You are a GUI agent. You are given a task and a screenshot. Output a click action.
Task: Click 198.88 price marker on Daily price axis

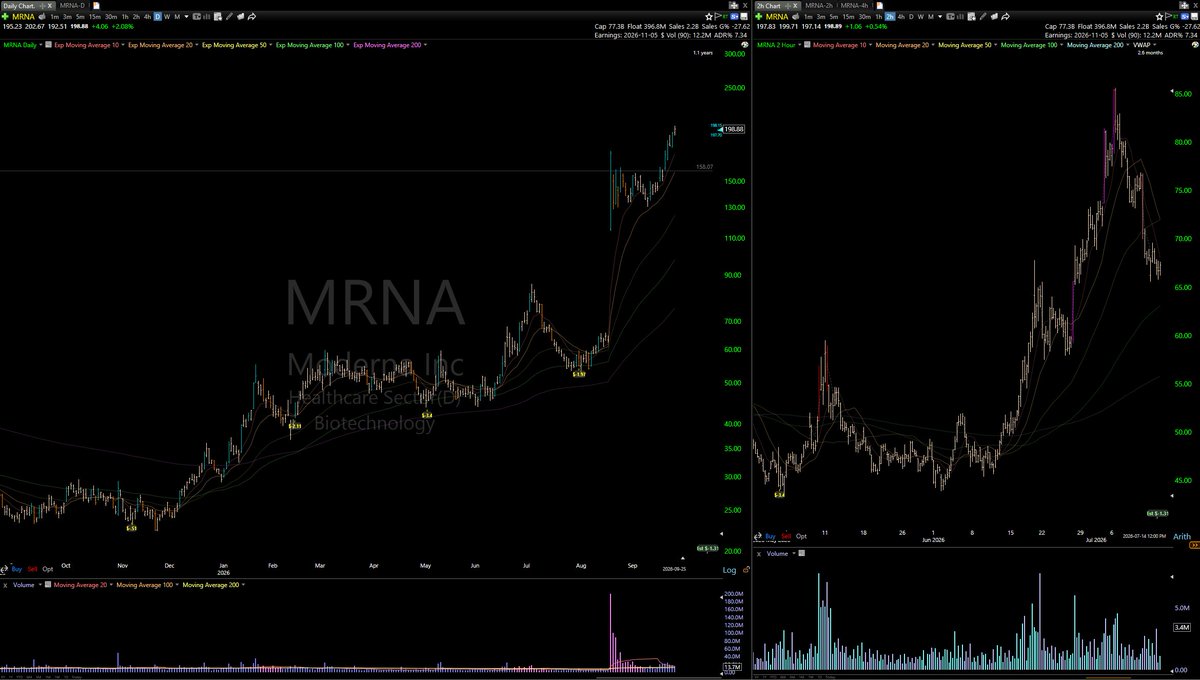734,129
